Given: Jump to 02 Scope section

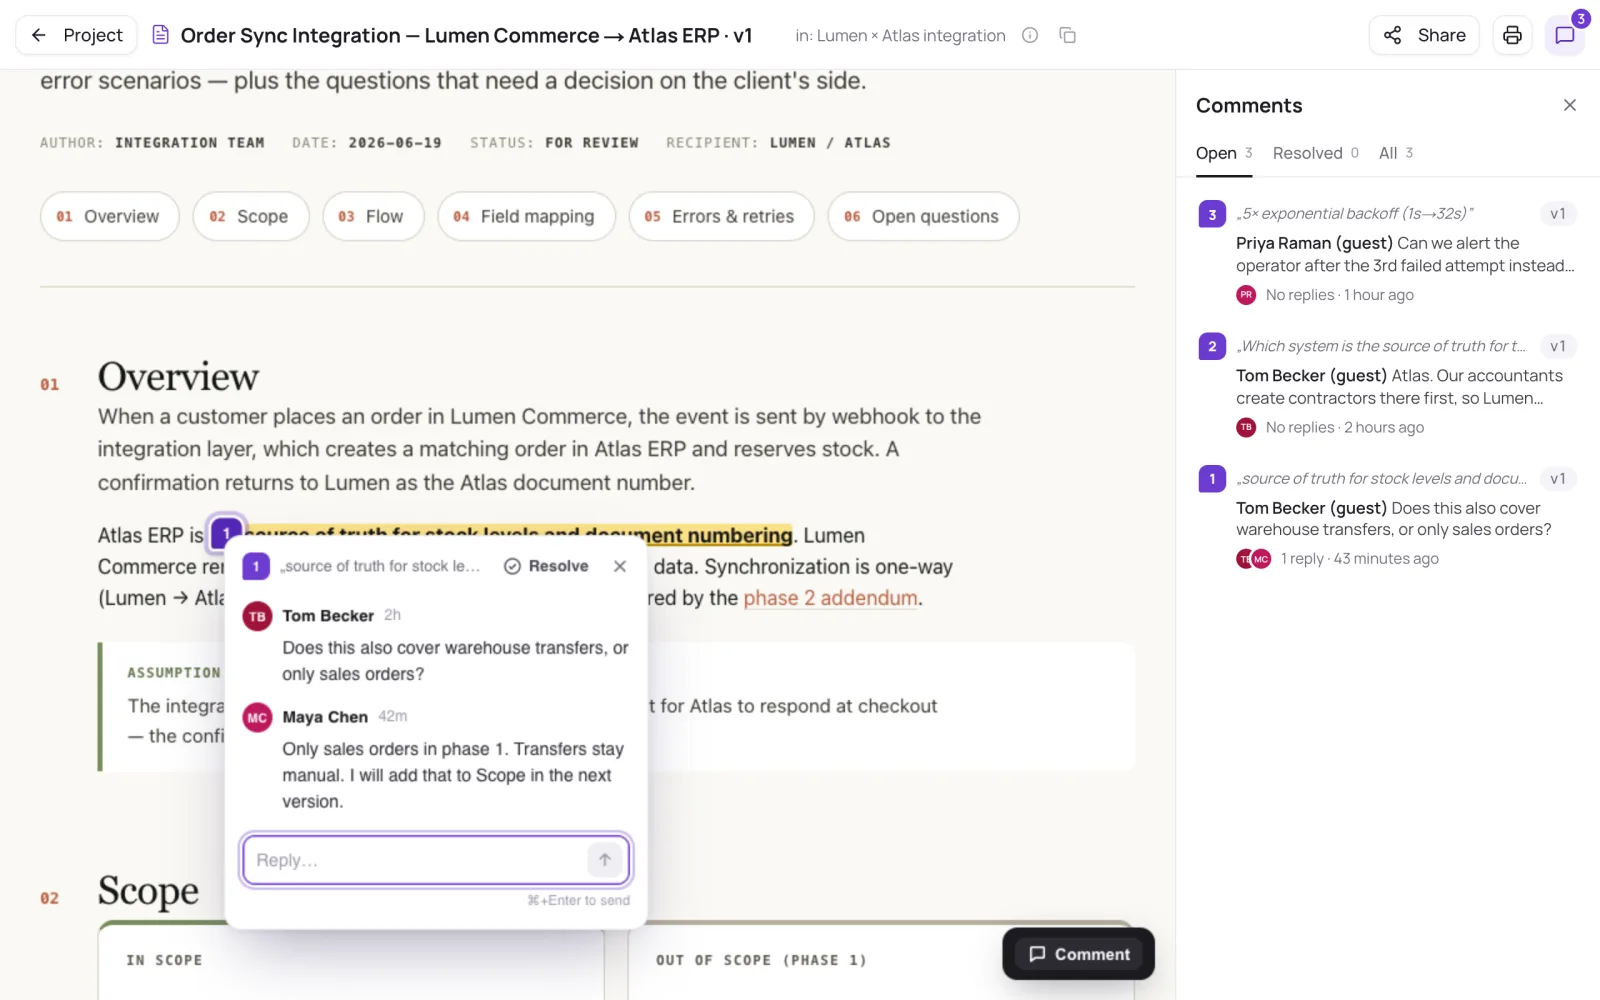Looking at the screenshot, I should [250, 216].
